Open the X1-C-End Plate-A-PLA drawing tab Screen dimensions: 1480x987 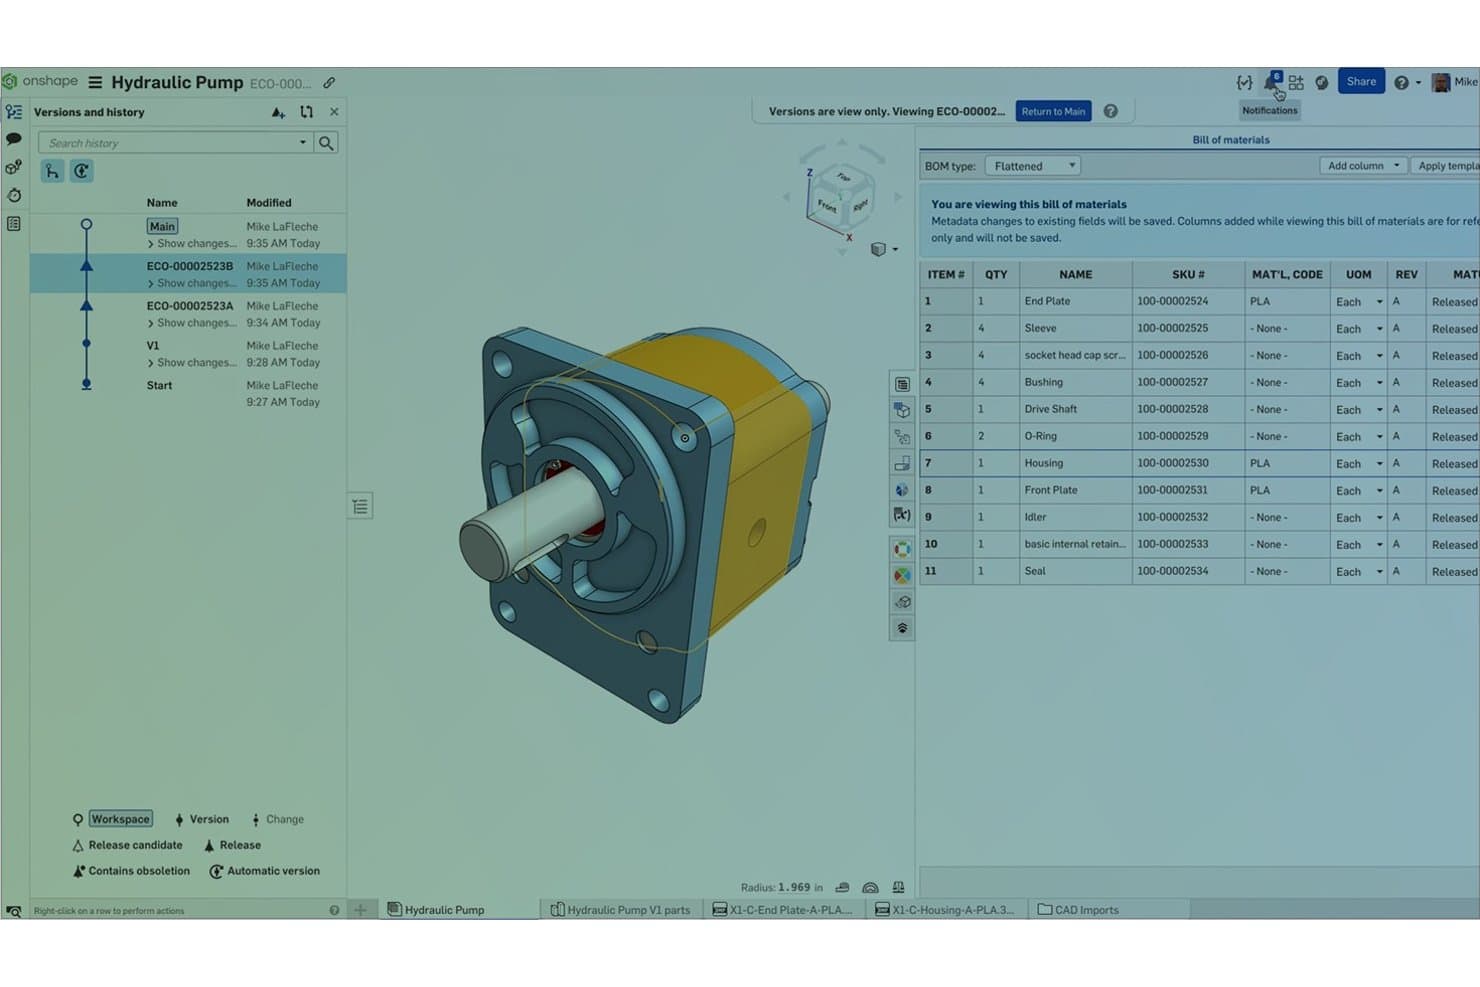(x=782, y=910)
